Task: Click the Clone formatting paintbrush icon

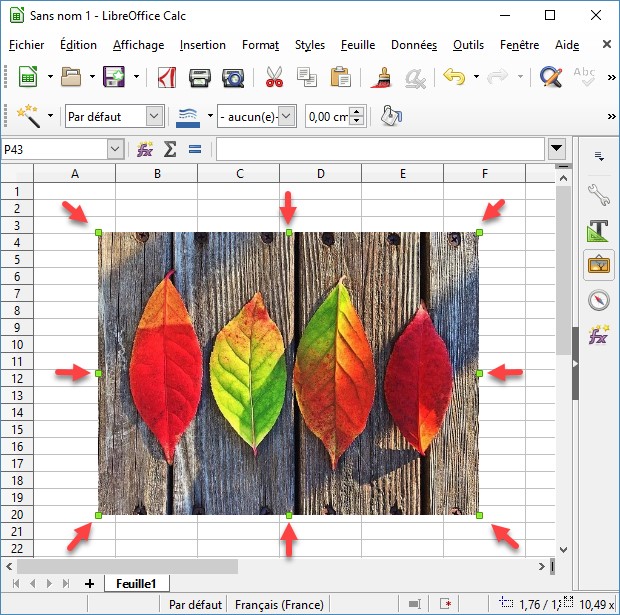Action: (380, 77)
